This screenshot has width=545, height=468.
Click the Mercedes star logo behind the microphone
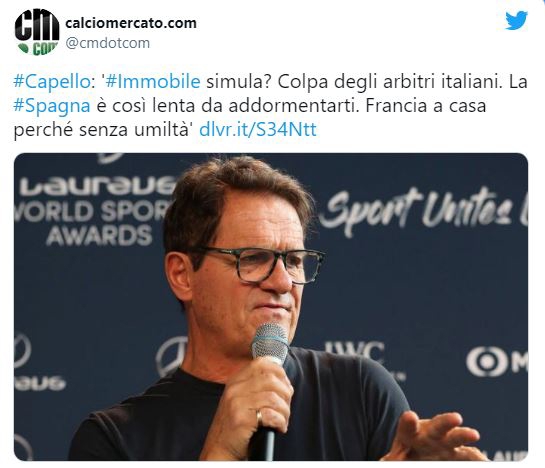(x=172, y=357)
